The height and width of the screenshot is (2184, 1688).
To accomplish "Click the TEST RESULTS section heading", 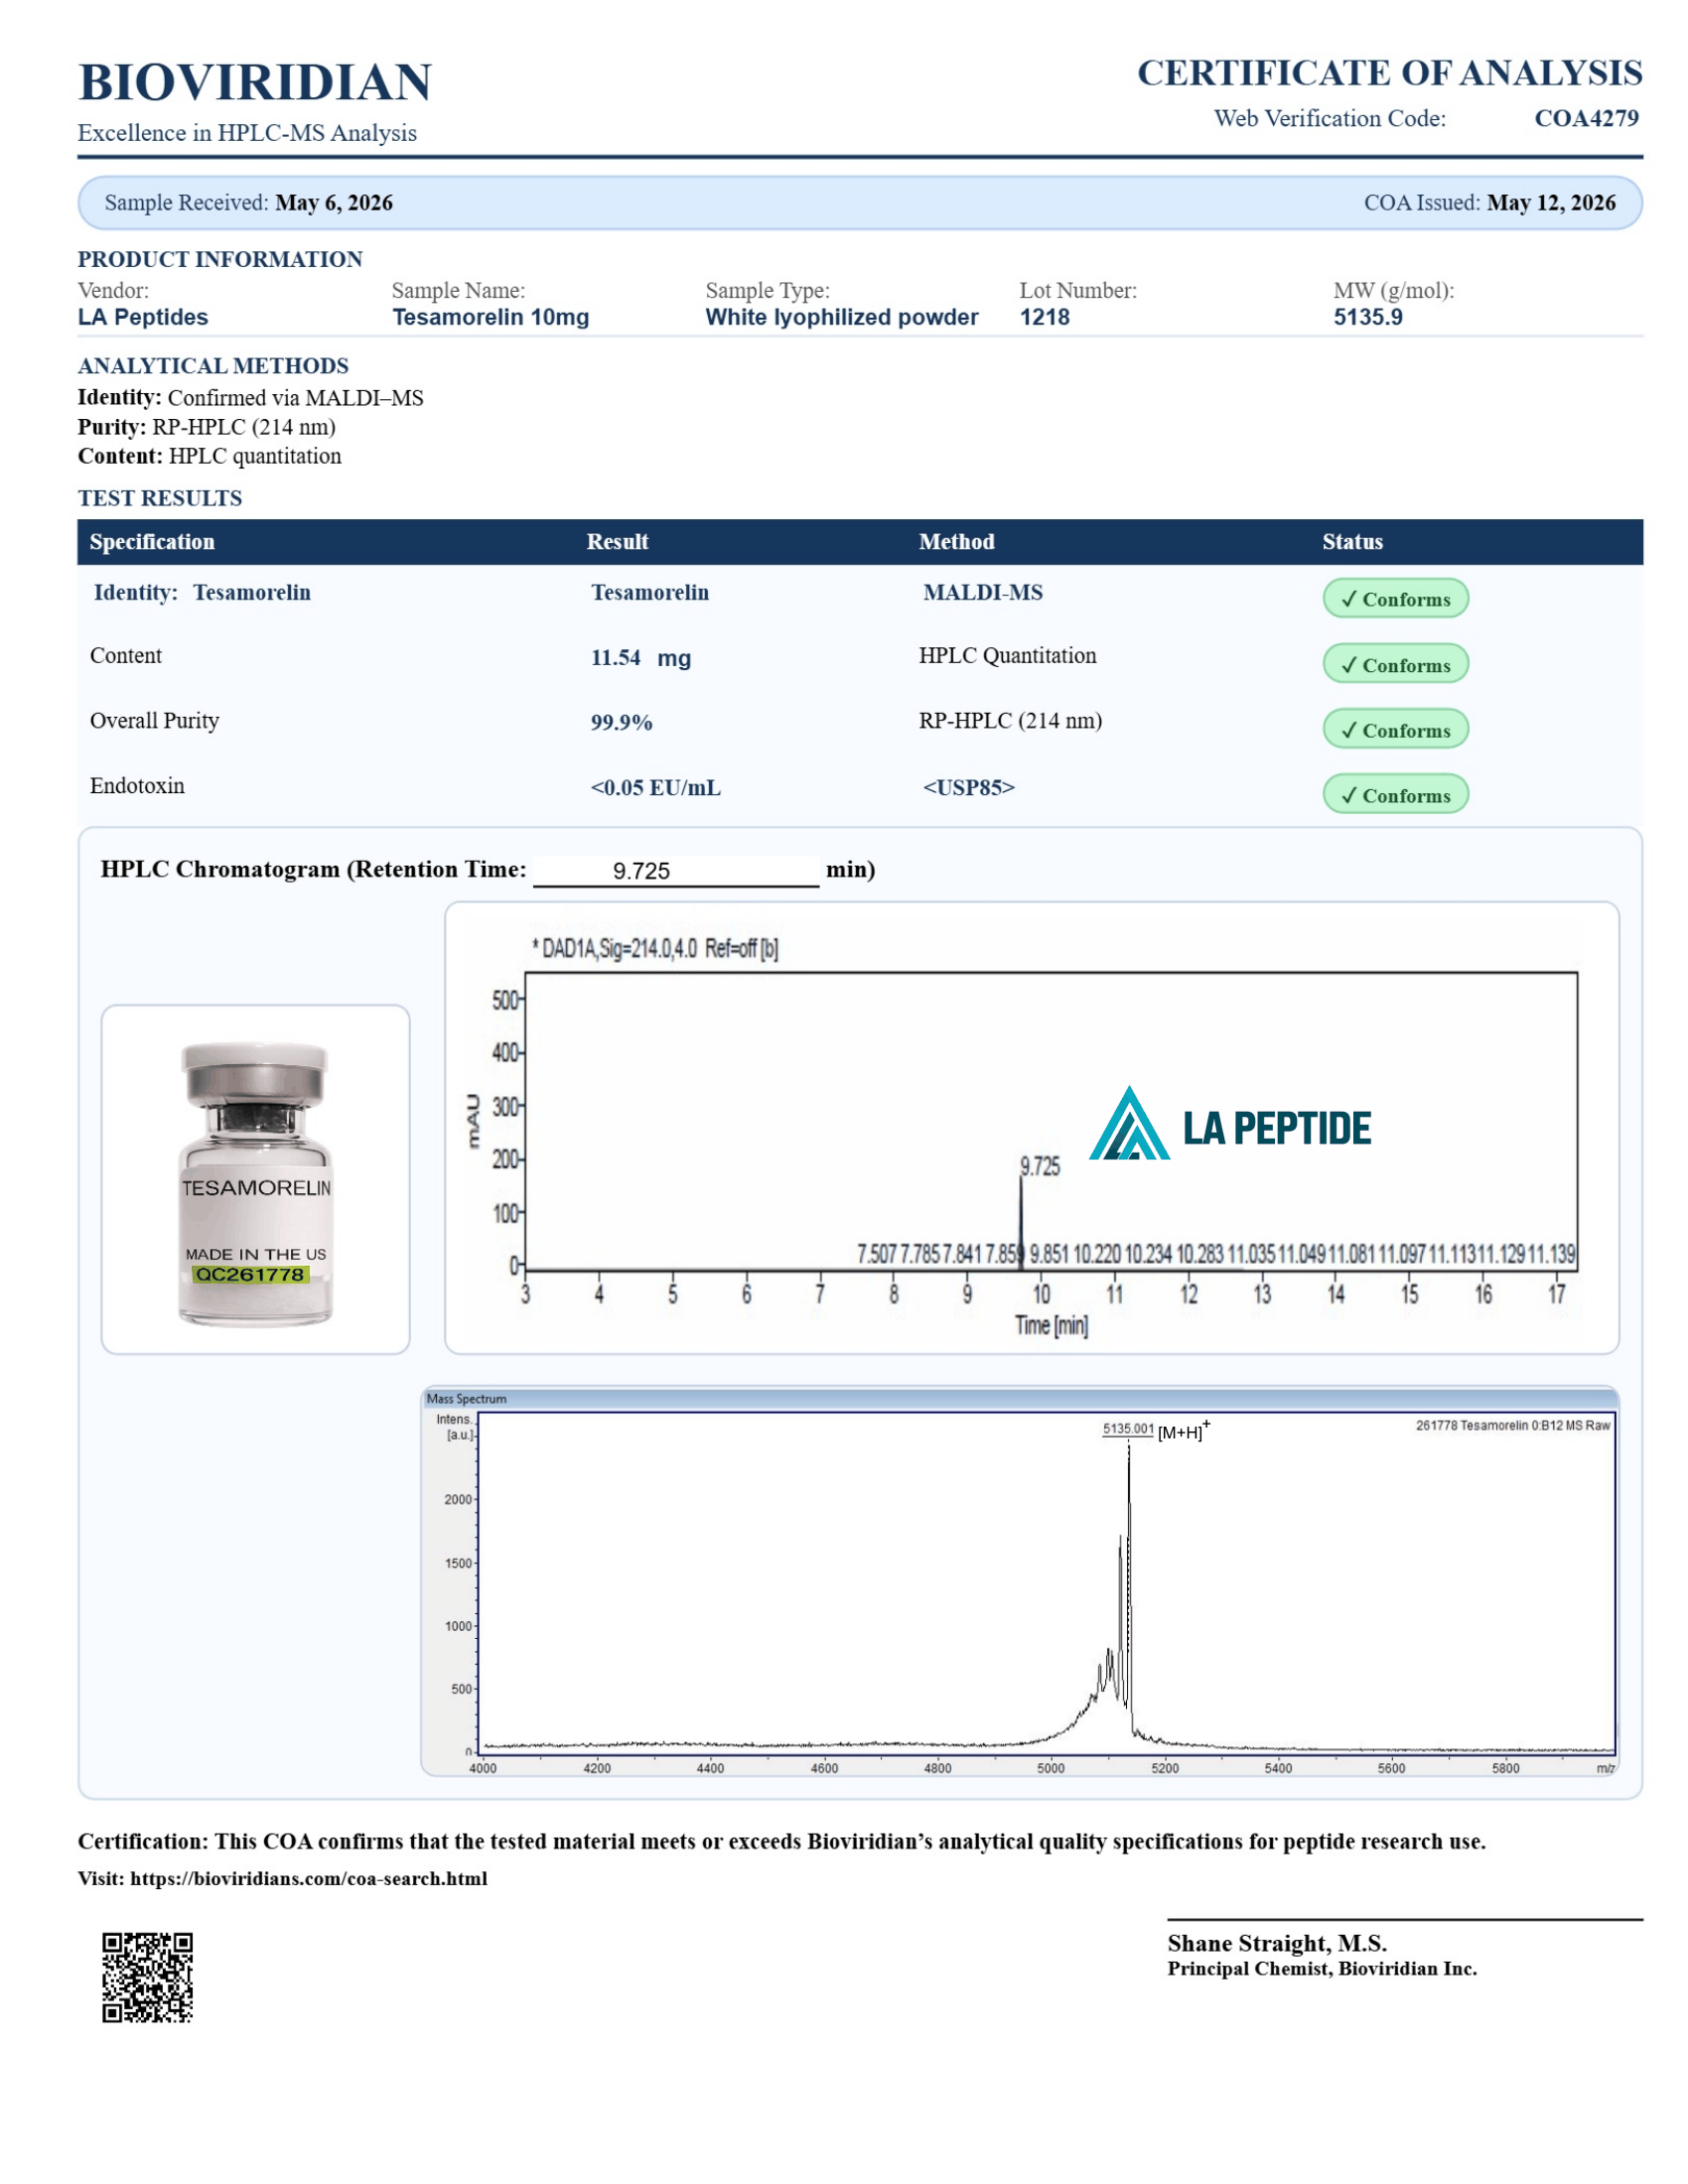I will pos(160,498).
